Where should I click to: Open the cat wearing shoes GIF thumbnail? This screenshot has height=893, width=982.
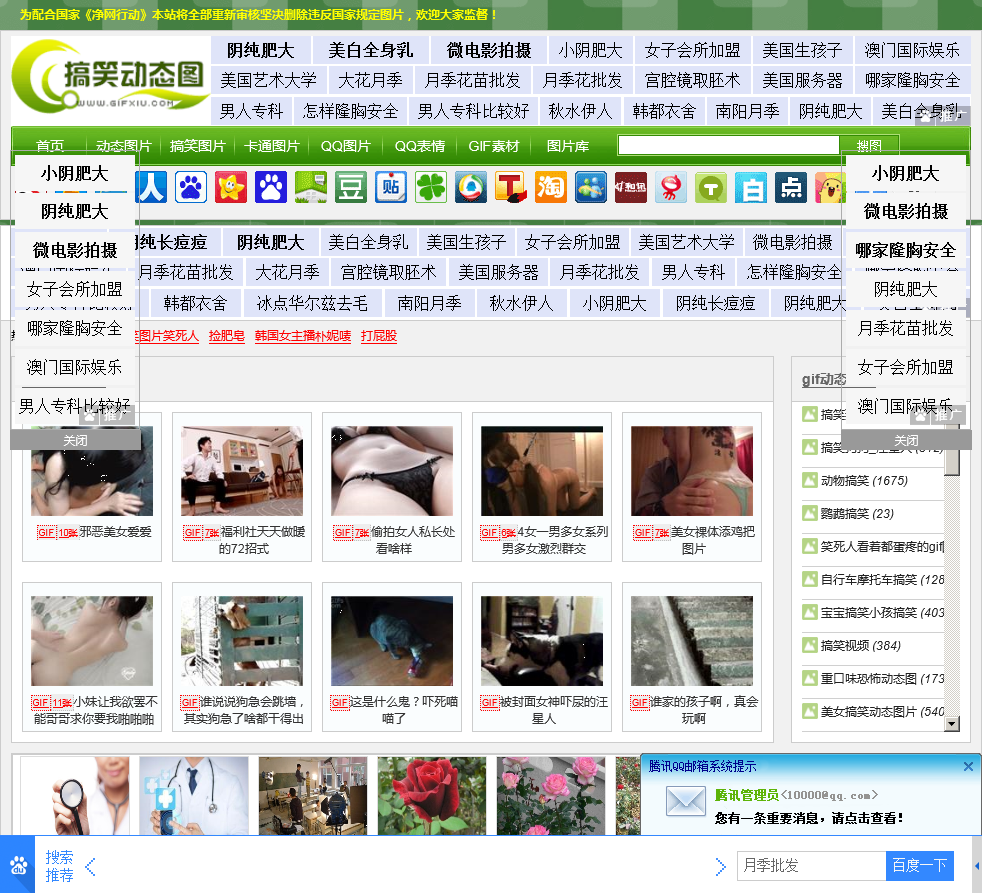point(392,641)
